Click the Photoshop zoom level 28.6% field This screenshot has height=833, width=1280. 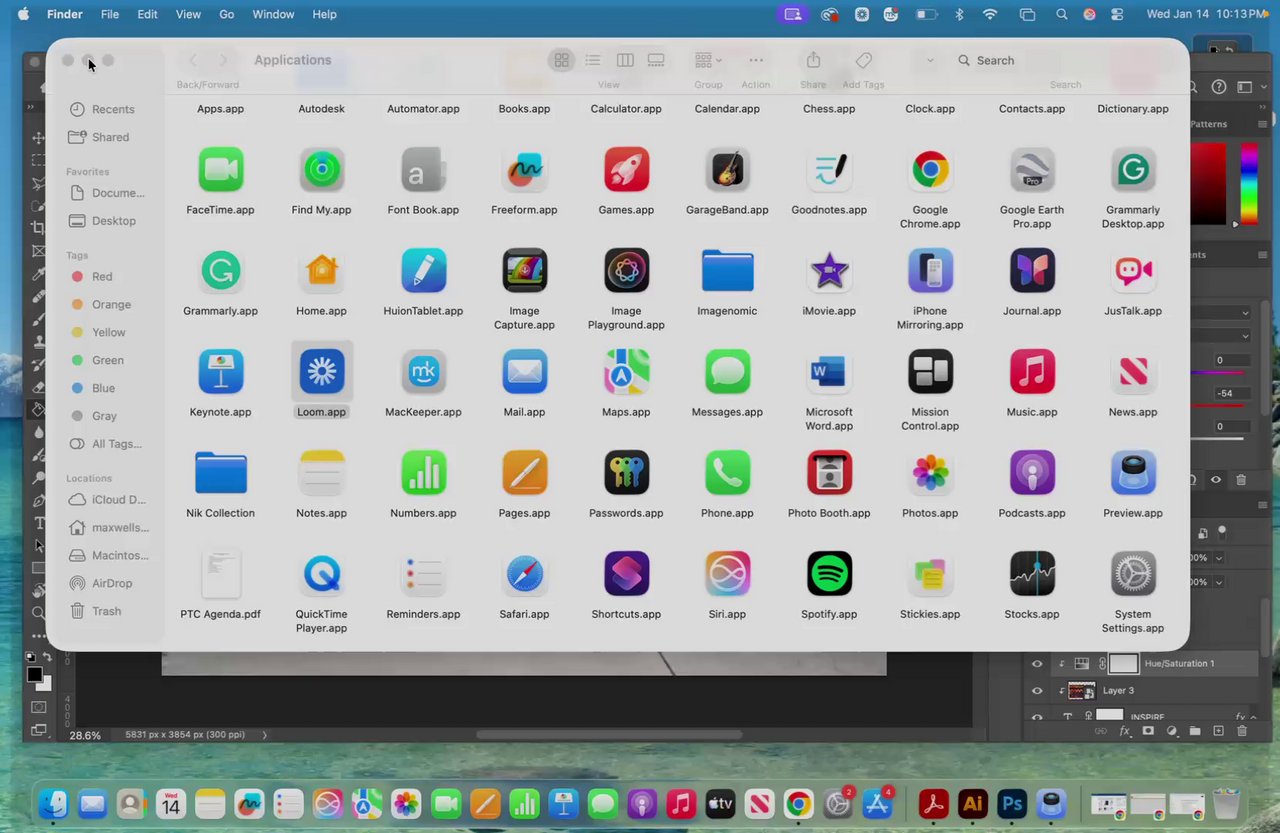point(85,735)
